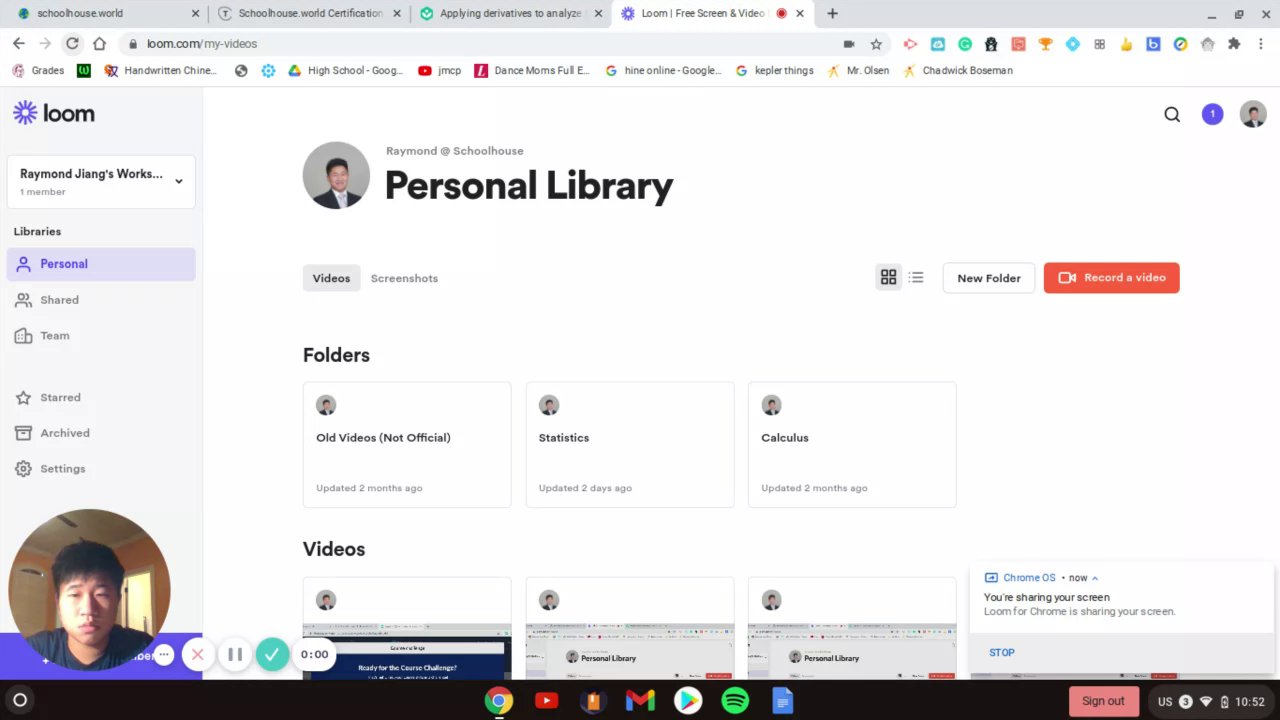Open notifications badge showing 1

(x=1212, y=114)
